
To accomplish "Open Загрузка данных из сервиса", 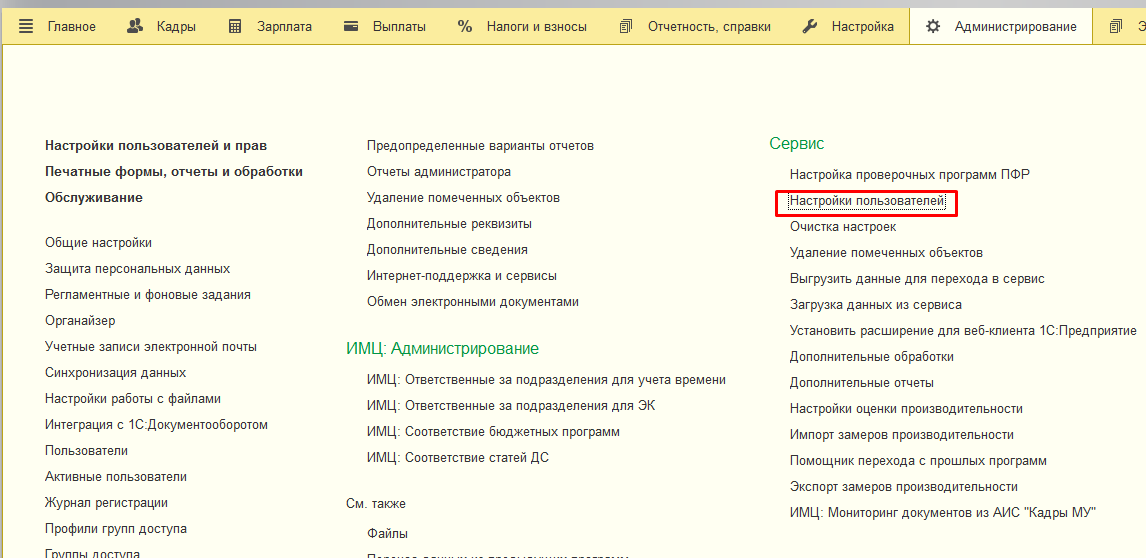I will pyautogui.click(x=876, y=304).
